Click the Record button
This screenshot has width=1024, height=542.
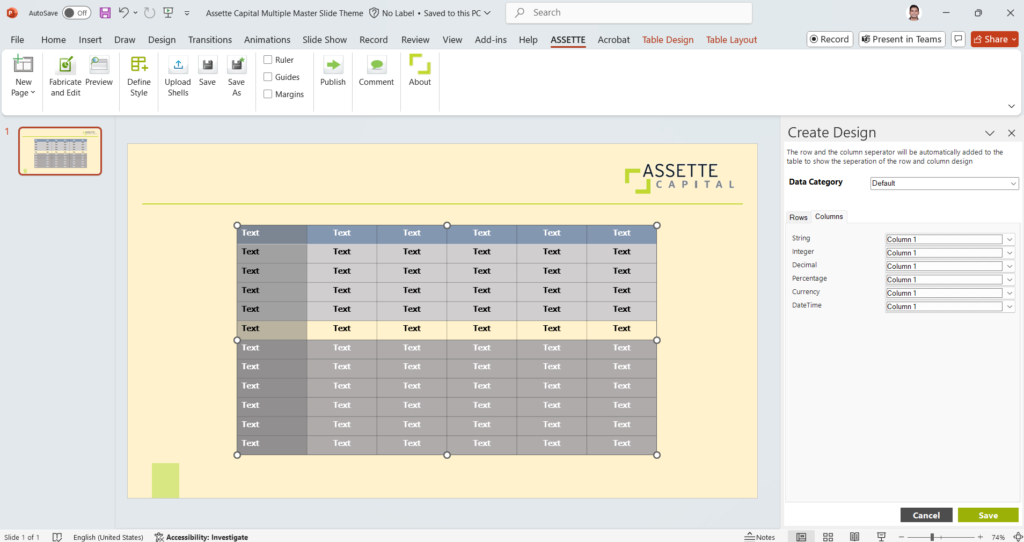tap(829, 39)
